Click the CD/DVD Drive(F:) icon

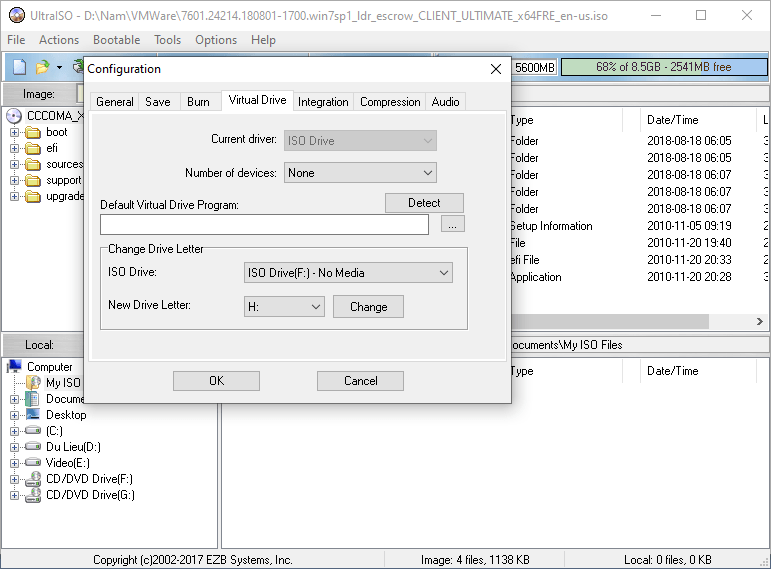point(33,479)
